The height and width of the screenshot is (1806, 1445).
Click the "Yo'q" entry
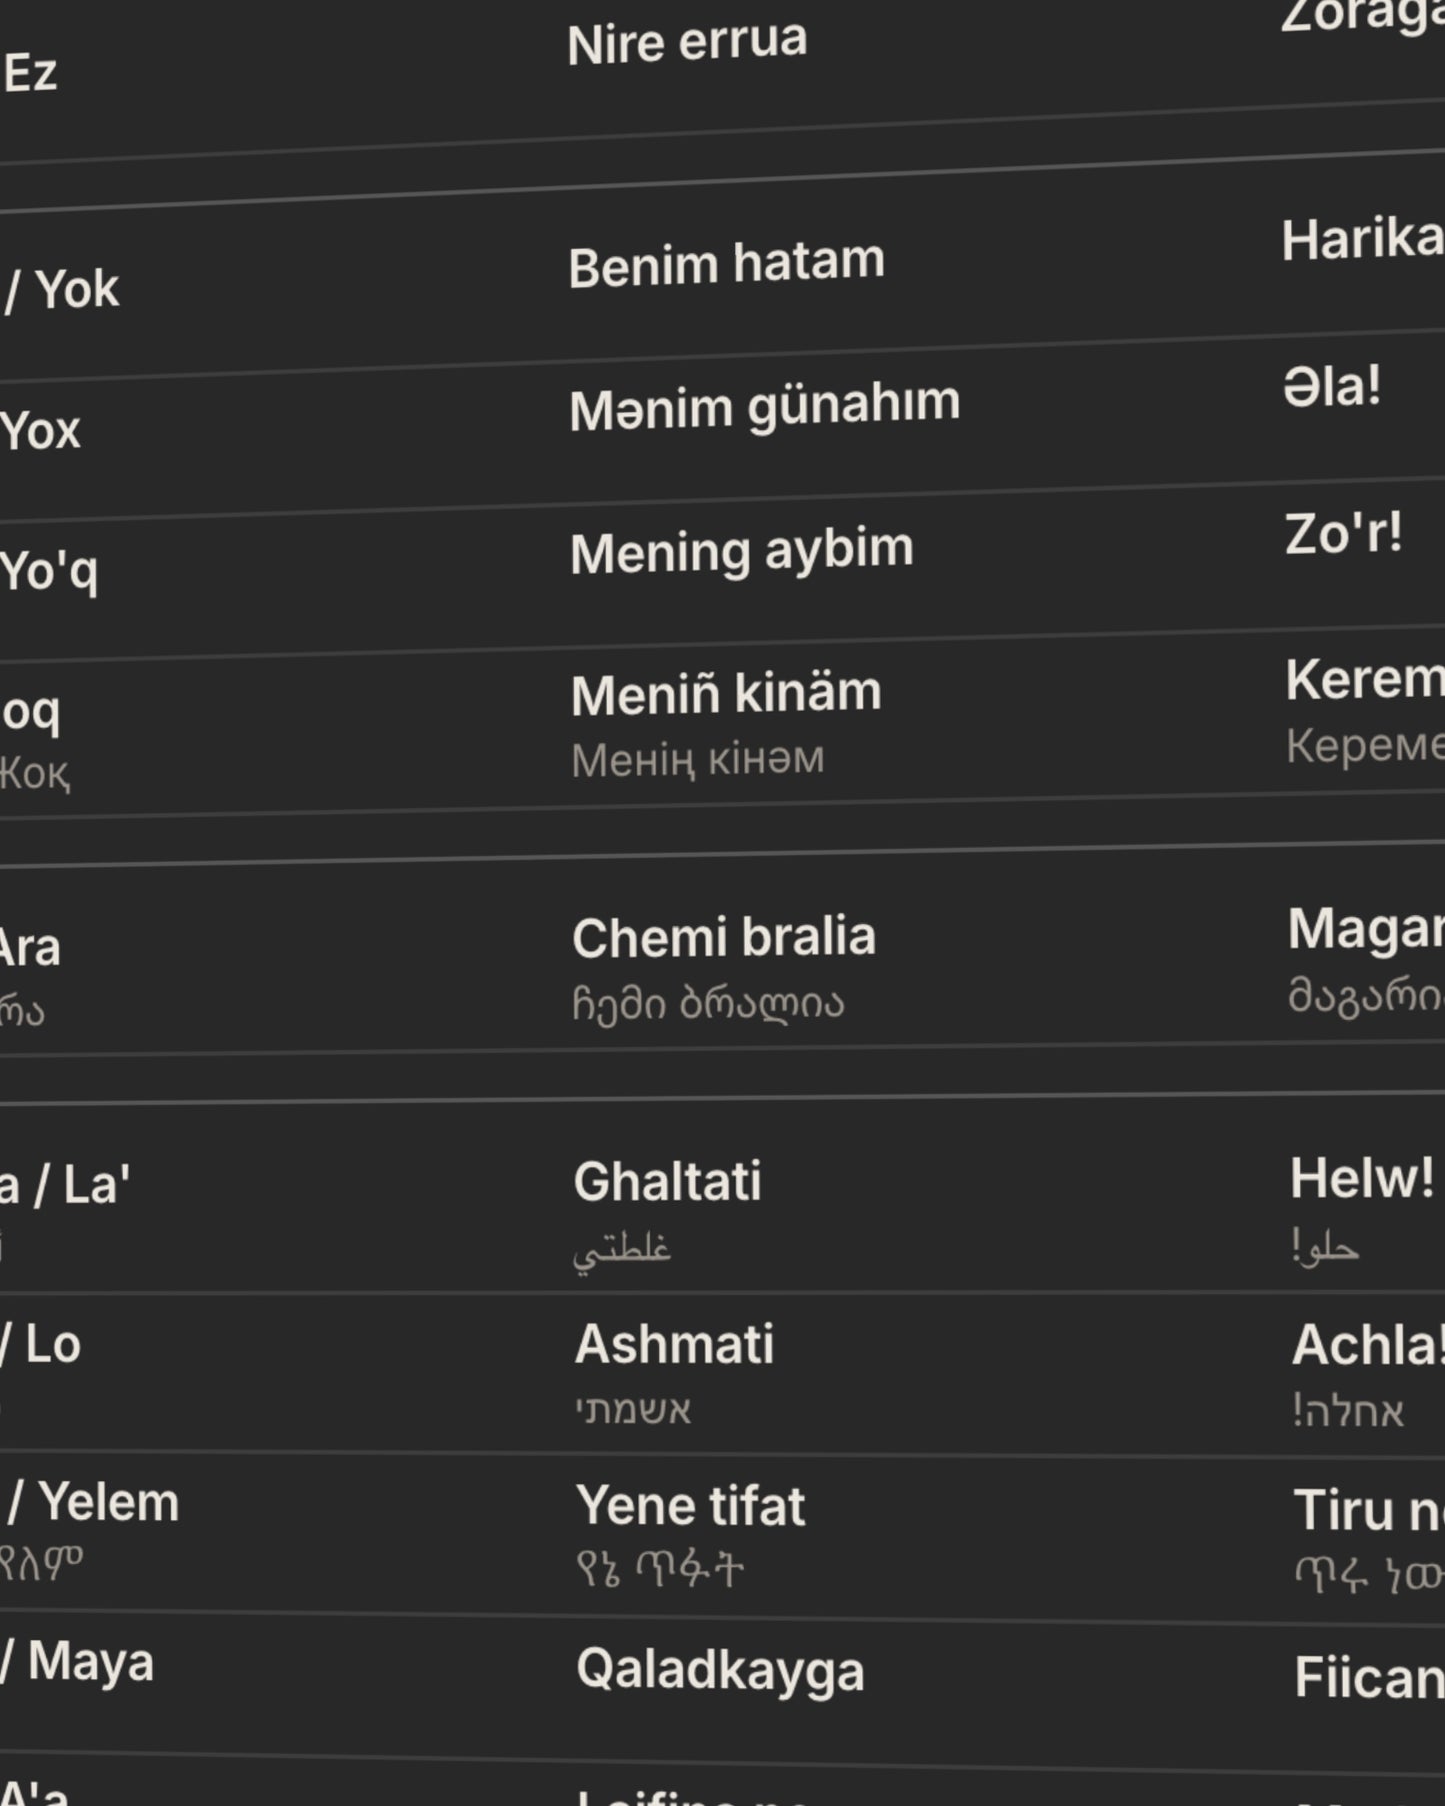click(49, 573)
